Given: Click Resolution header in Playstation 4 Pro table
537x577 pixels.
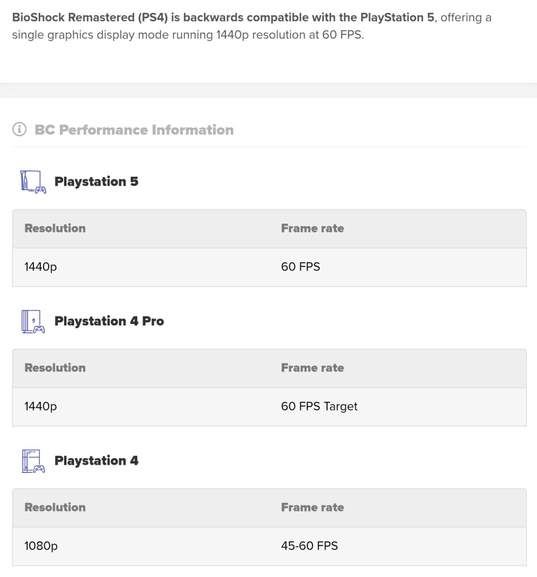Looking at the screenshot, I should 55,368.
